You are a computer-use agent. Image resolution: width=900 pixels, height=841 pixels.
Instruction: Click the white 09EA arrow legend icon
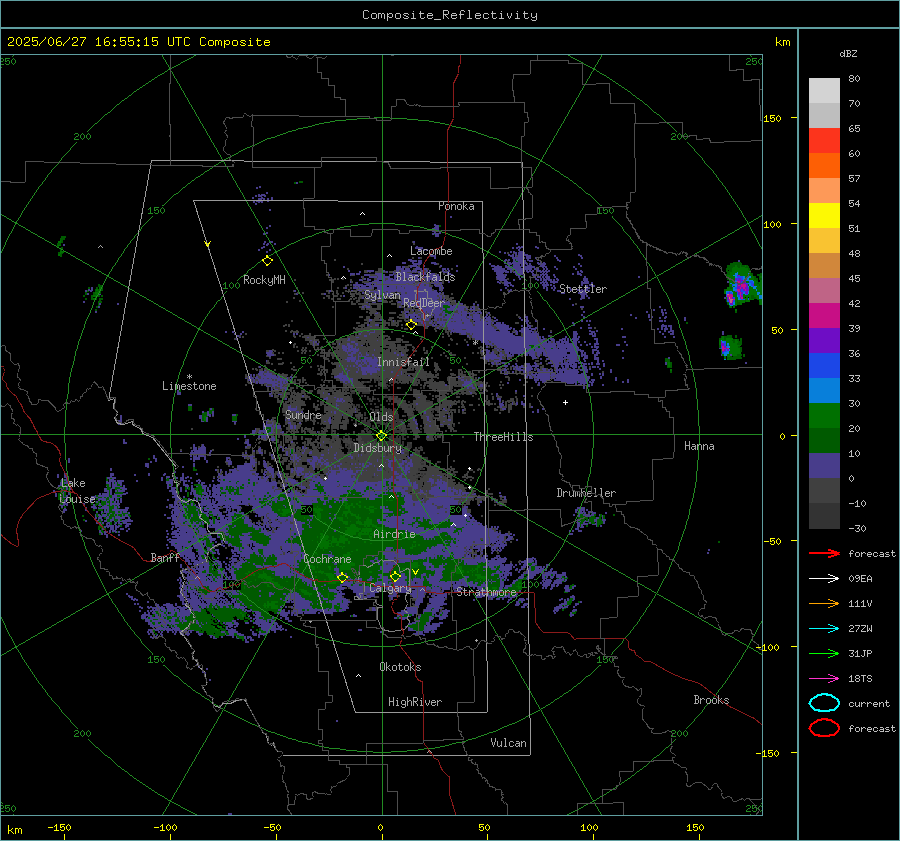pos(824,579)
